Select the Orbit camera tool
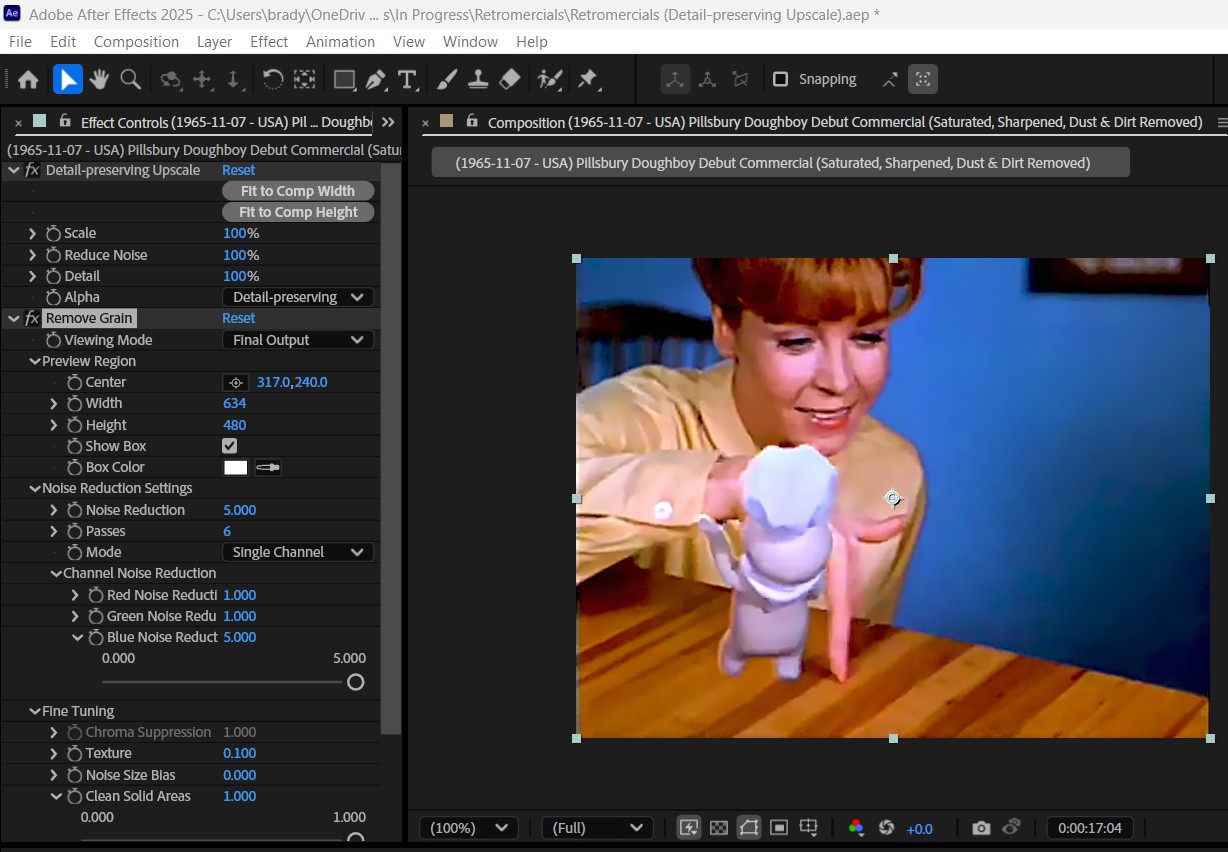The height and width of the screenshot is (852, 1228). pyautogui.click(x=171, y=79)
